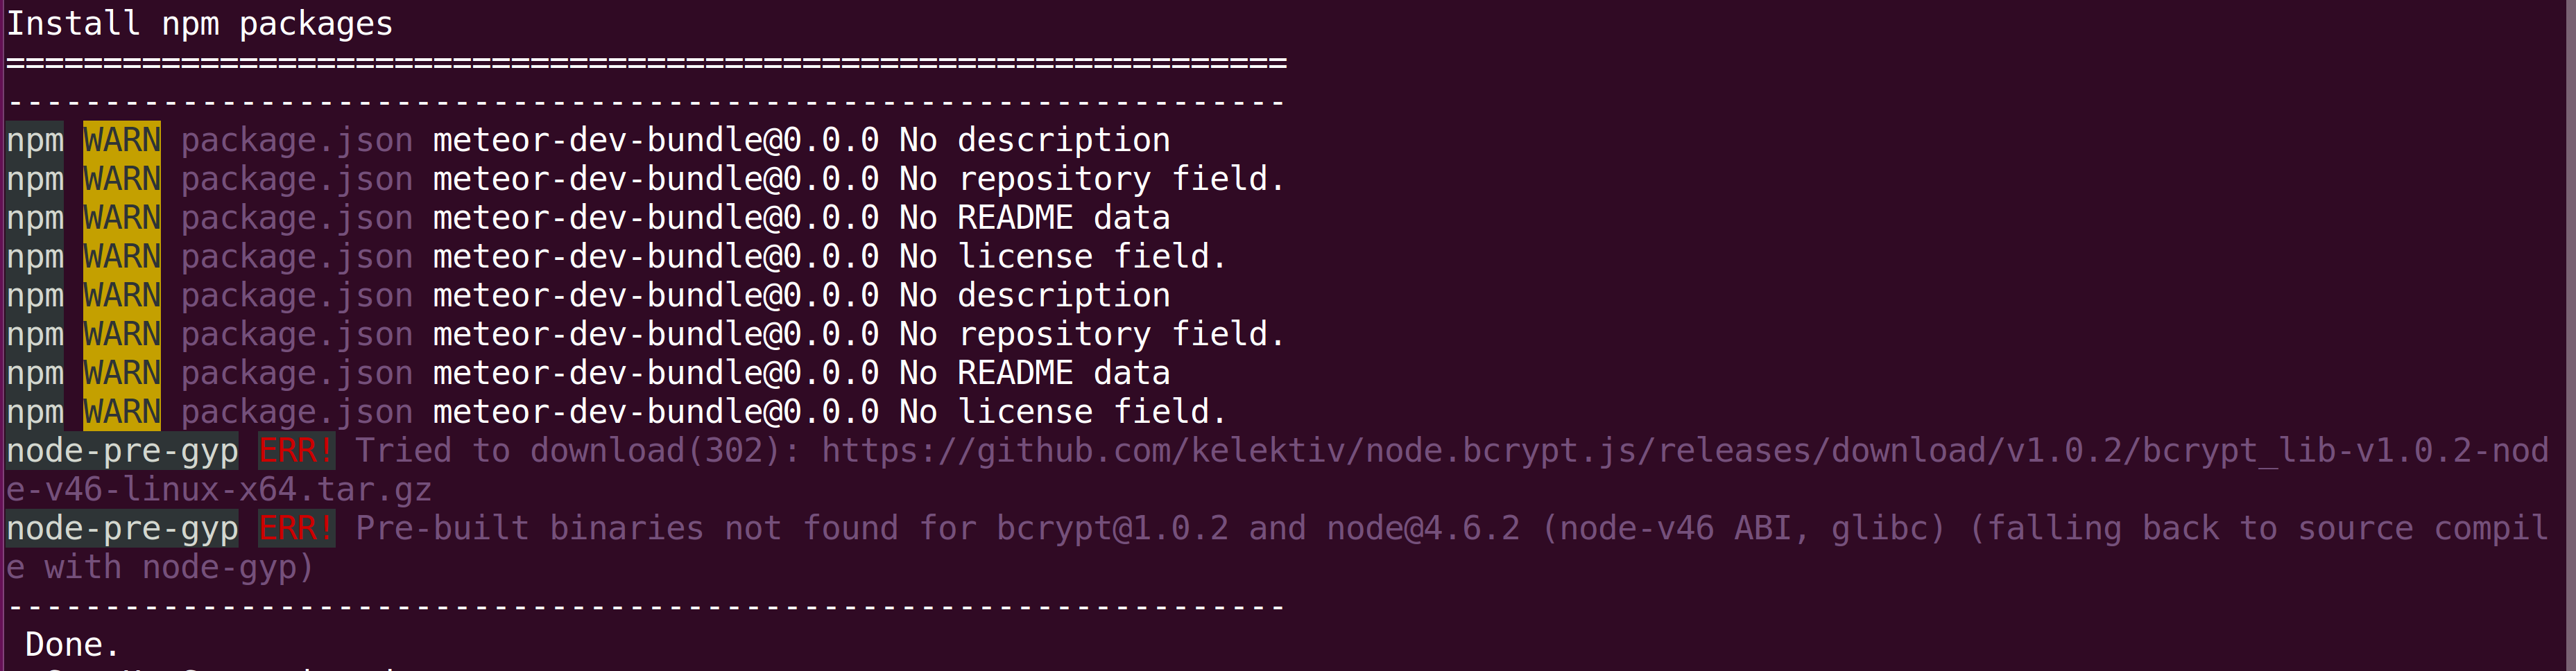2576x671 pixels.
Task: Select the "bcrypt@1.0.2" package text
Action: [1112, 528]
